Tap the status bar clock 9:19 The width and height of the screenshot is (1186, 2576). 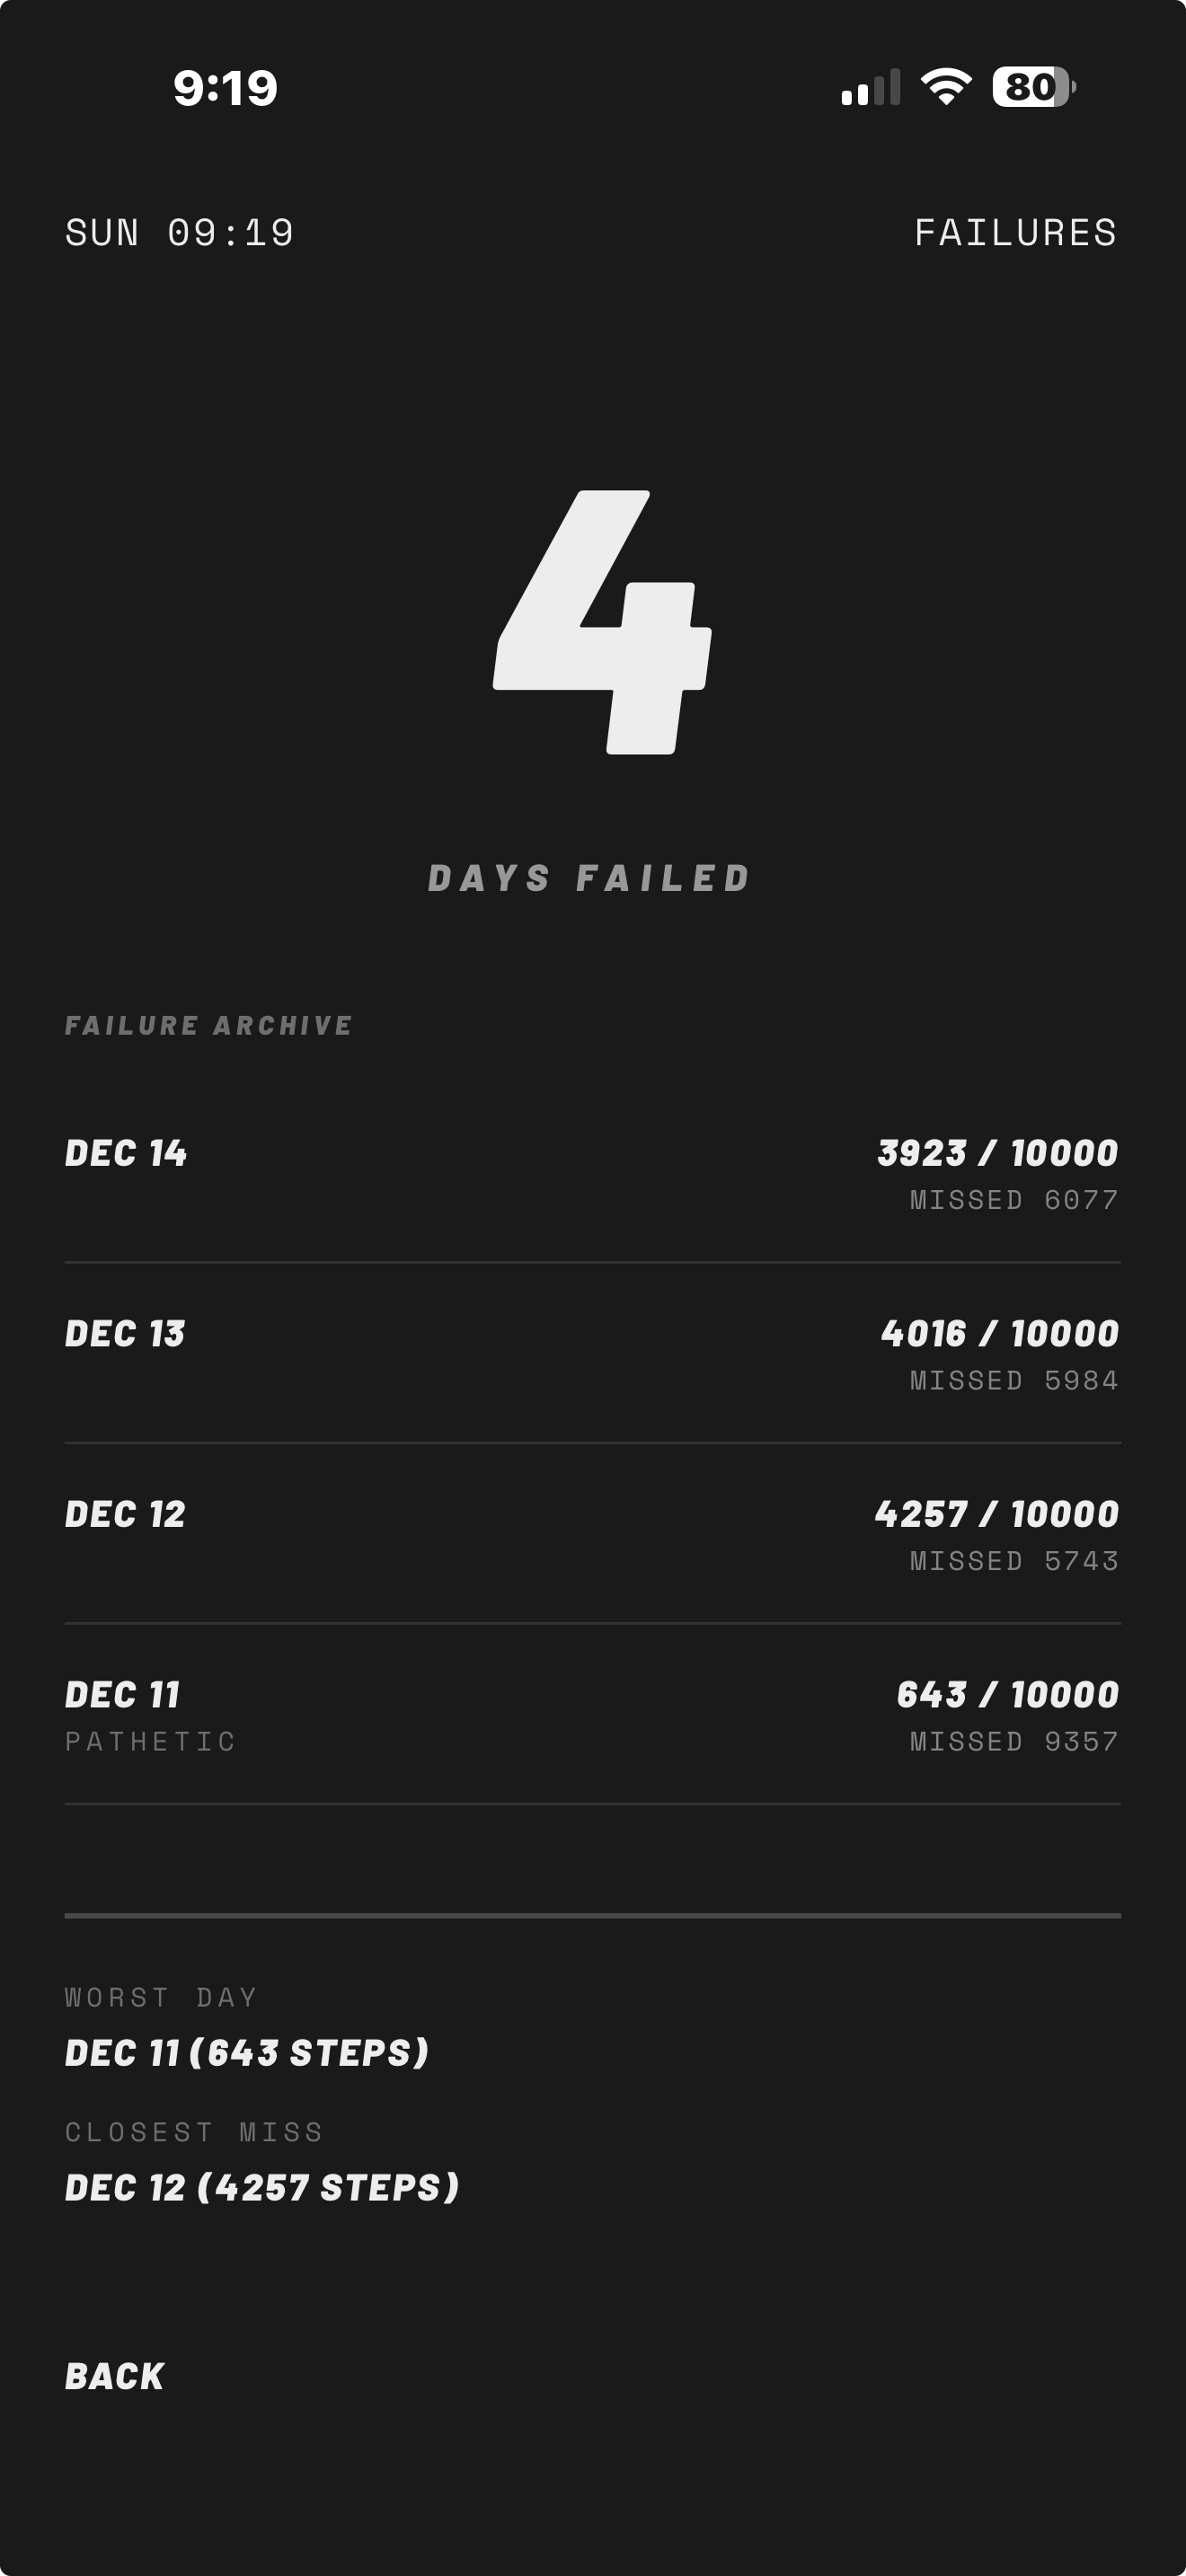[x=225, y=88]
